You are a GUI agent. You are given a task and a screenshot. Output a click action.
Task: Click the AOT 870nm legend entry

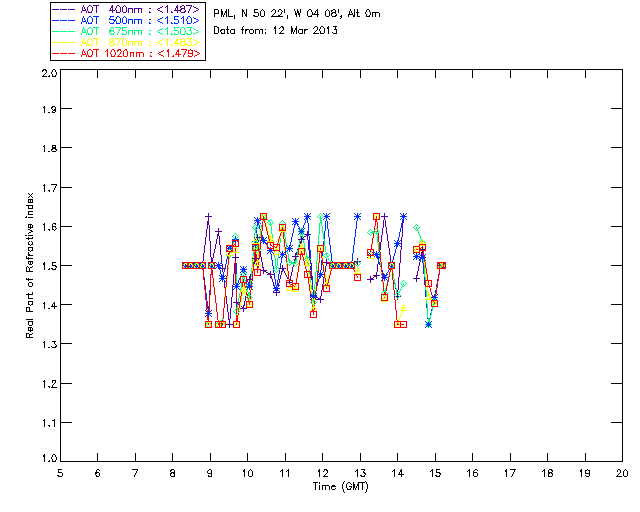127,42
